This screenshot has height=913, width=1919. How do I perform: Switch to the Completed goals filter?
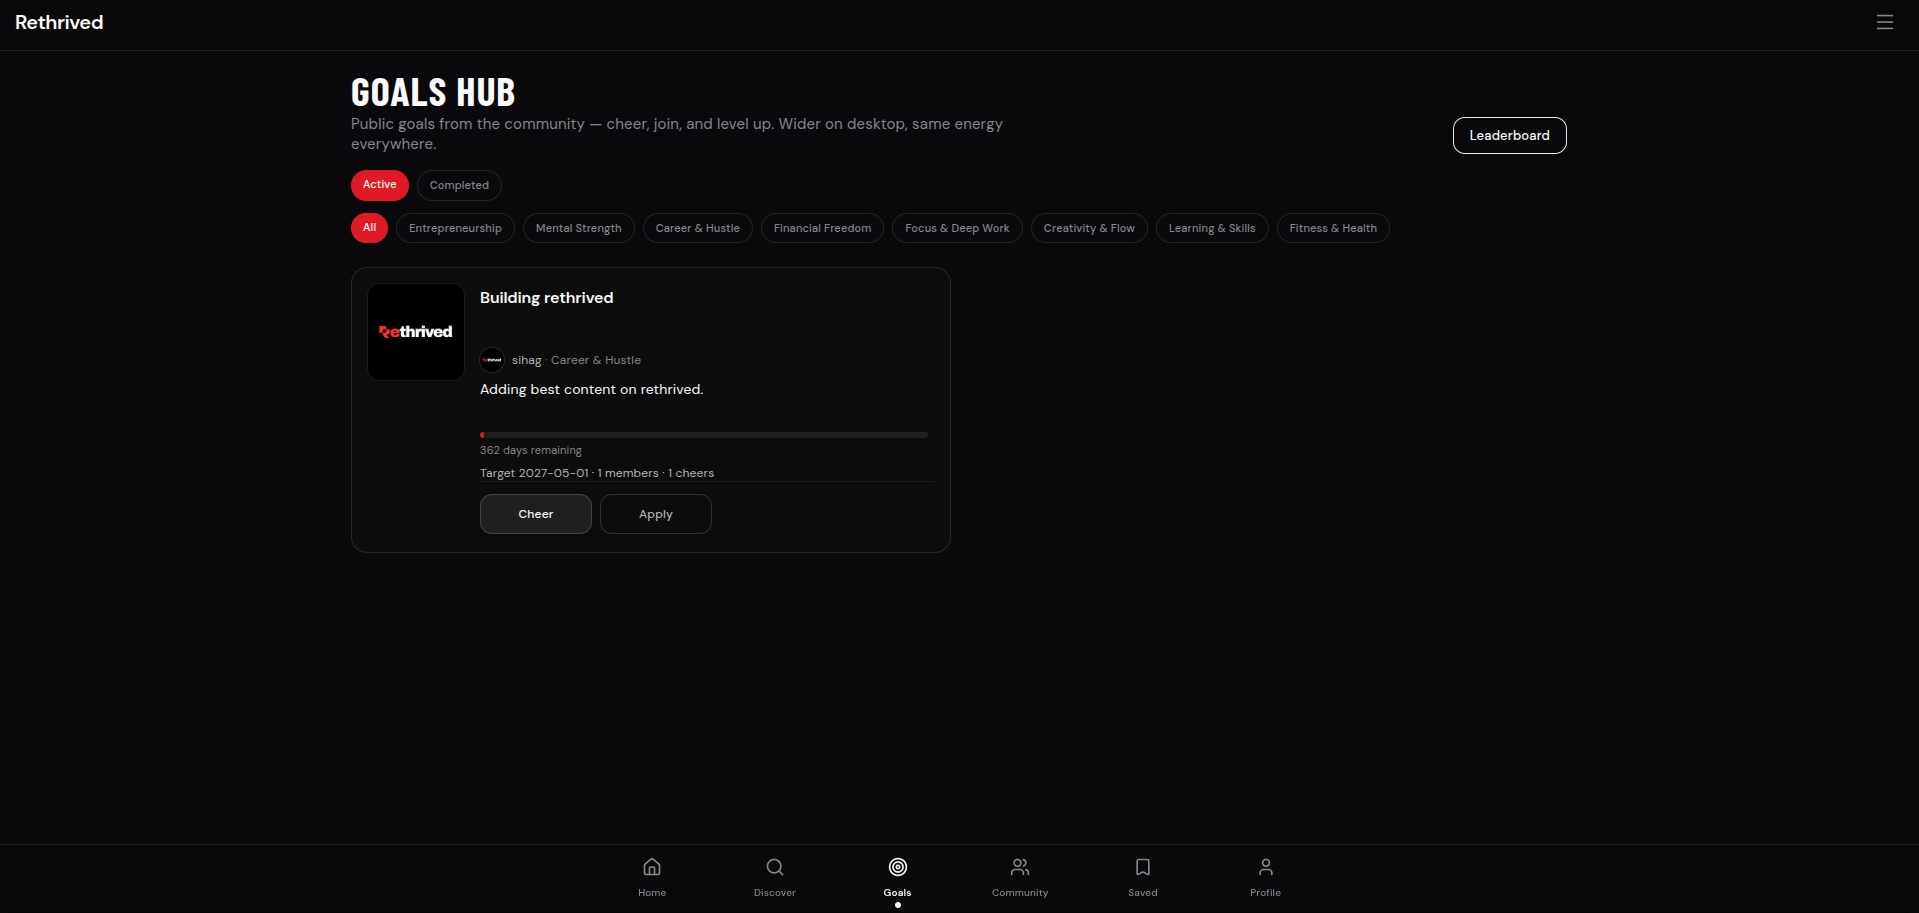pos(459,185)
